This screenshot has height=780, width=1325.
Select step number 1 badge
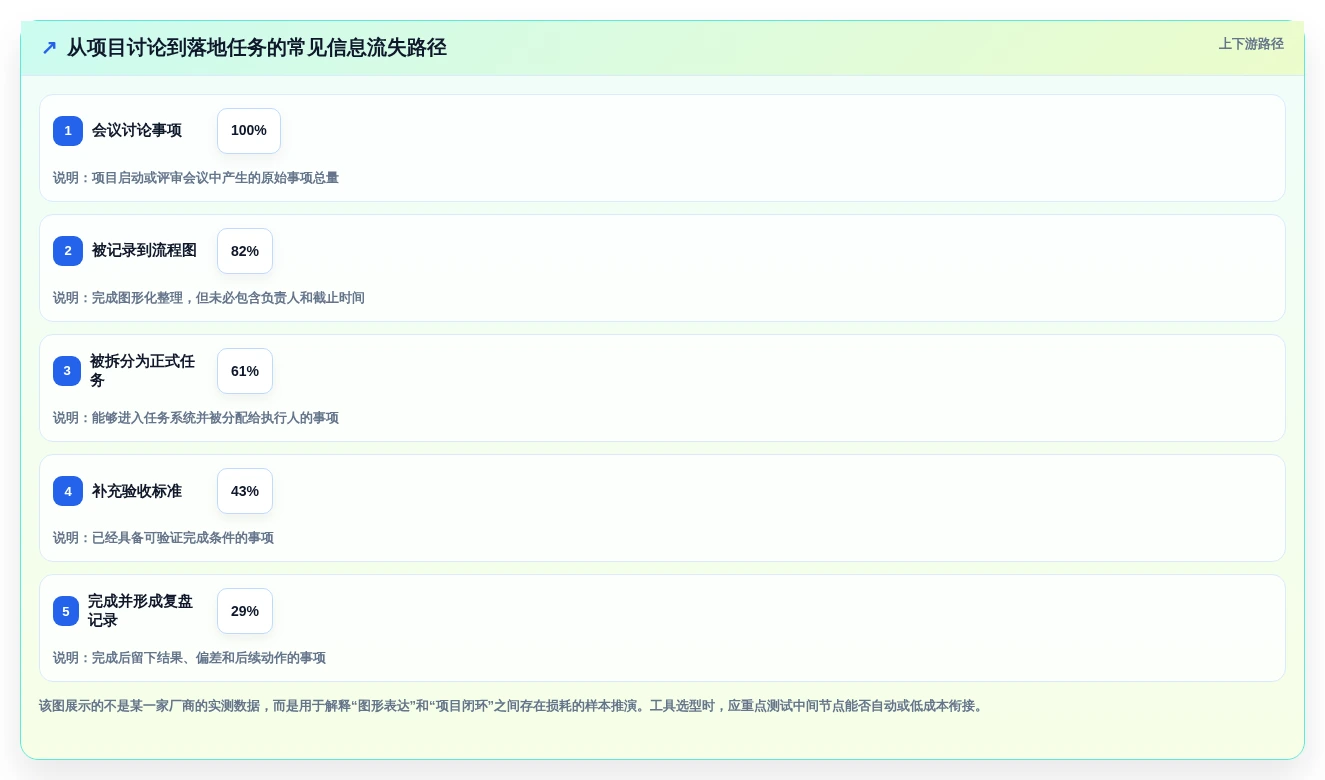pyautogui.click(x=68, y=131)
